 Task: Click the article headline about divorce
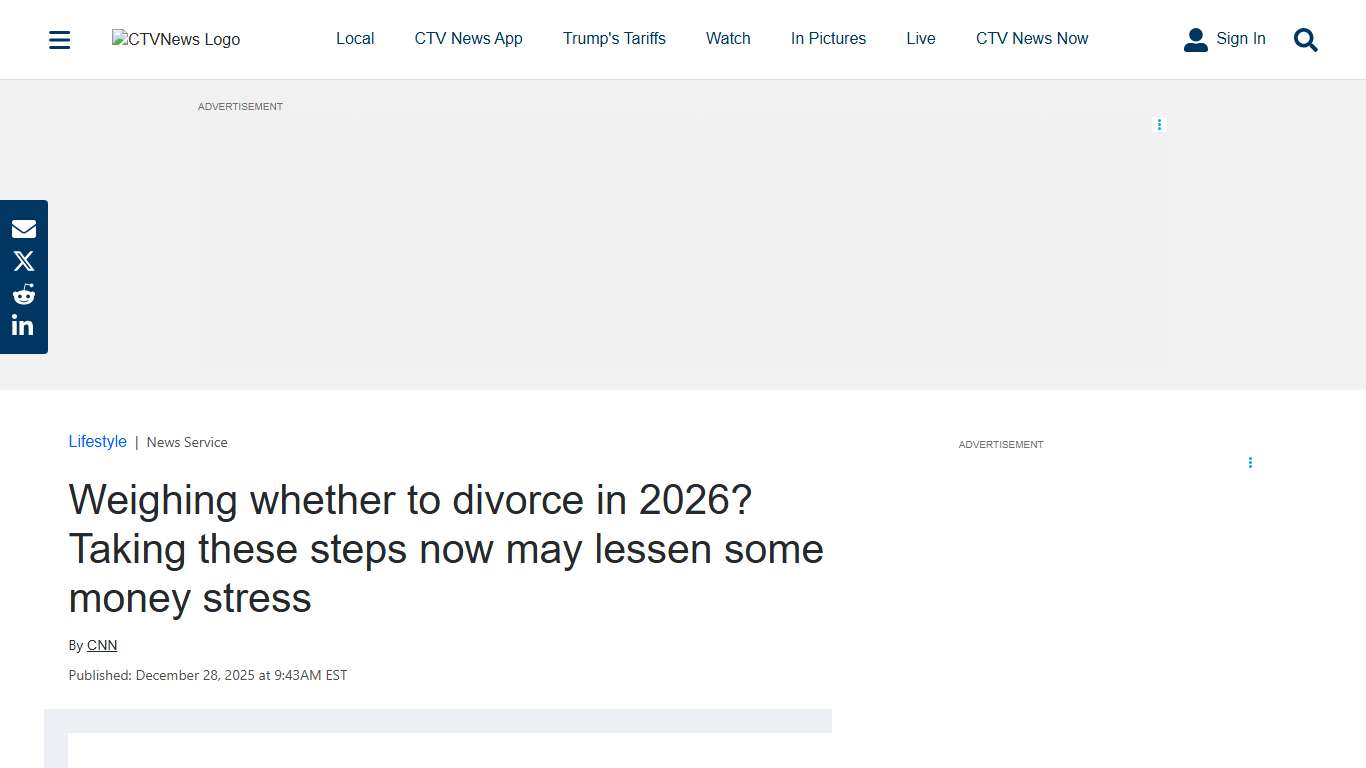coord(446,549)
